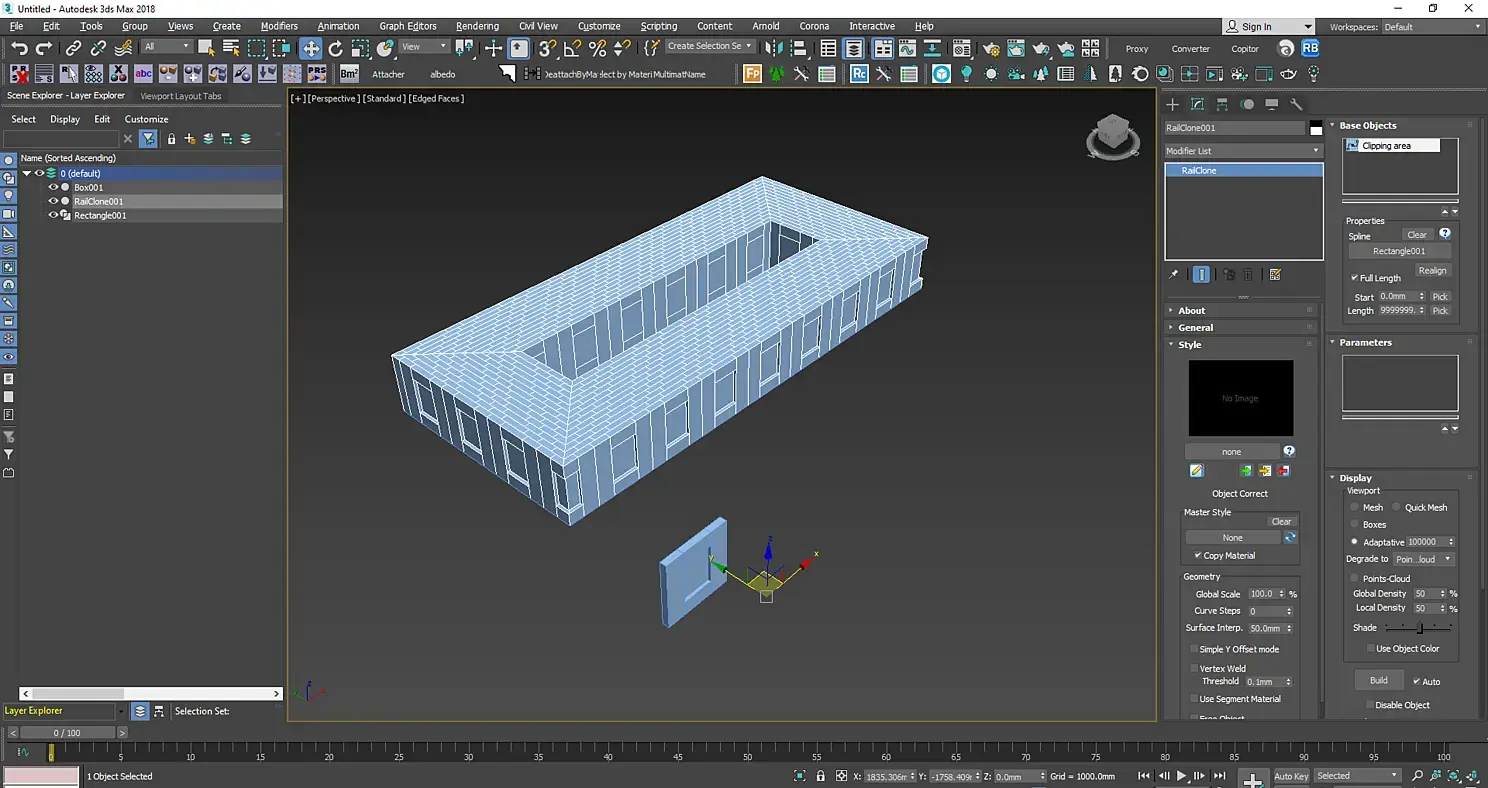Click the Build button
Viewport: 1488px width, 788px height.
coord(1378,680)
